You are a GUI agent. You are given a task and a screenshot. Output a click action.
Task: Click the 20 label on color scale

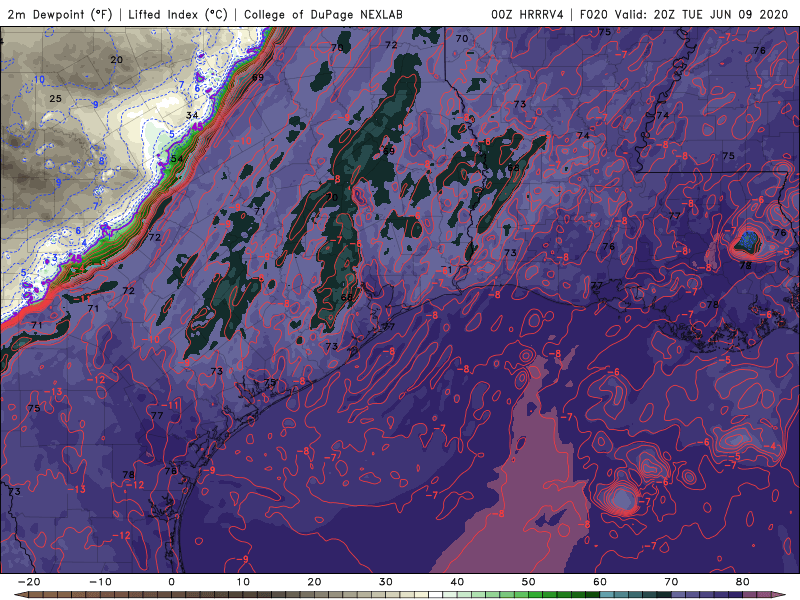[314, 582]
